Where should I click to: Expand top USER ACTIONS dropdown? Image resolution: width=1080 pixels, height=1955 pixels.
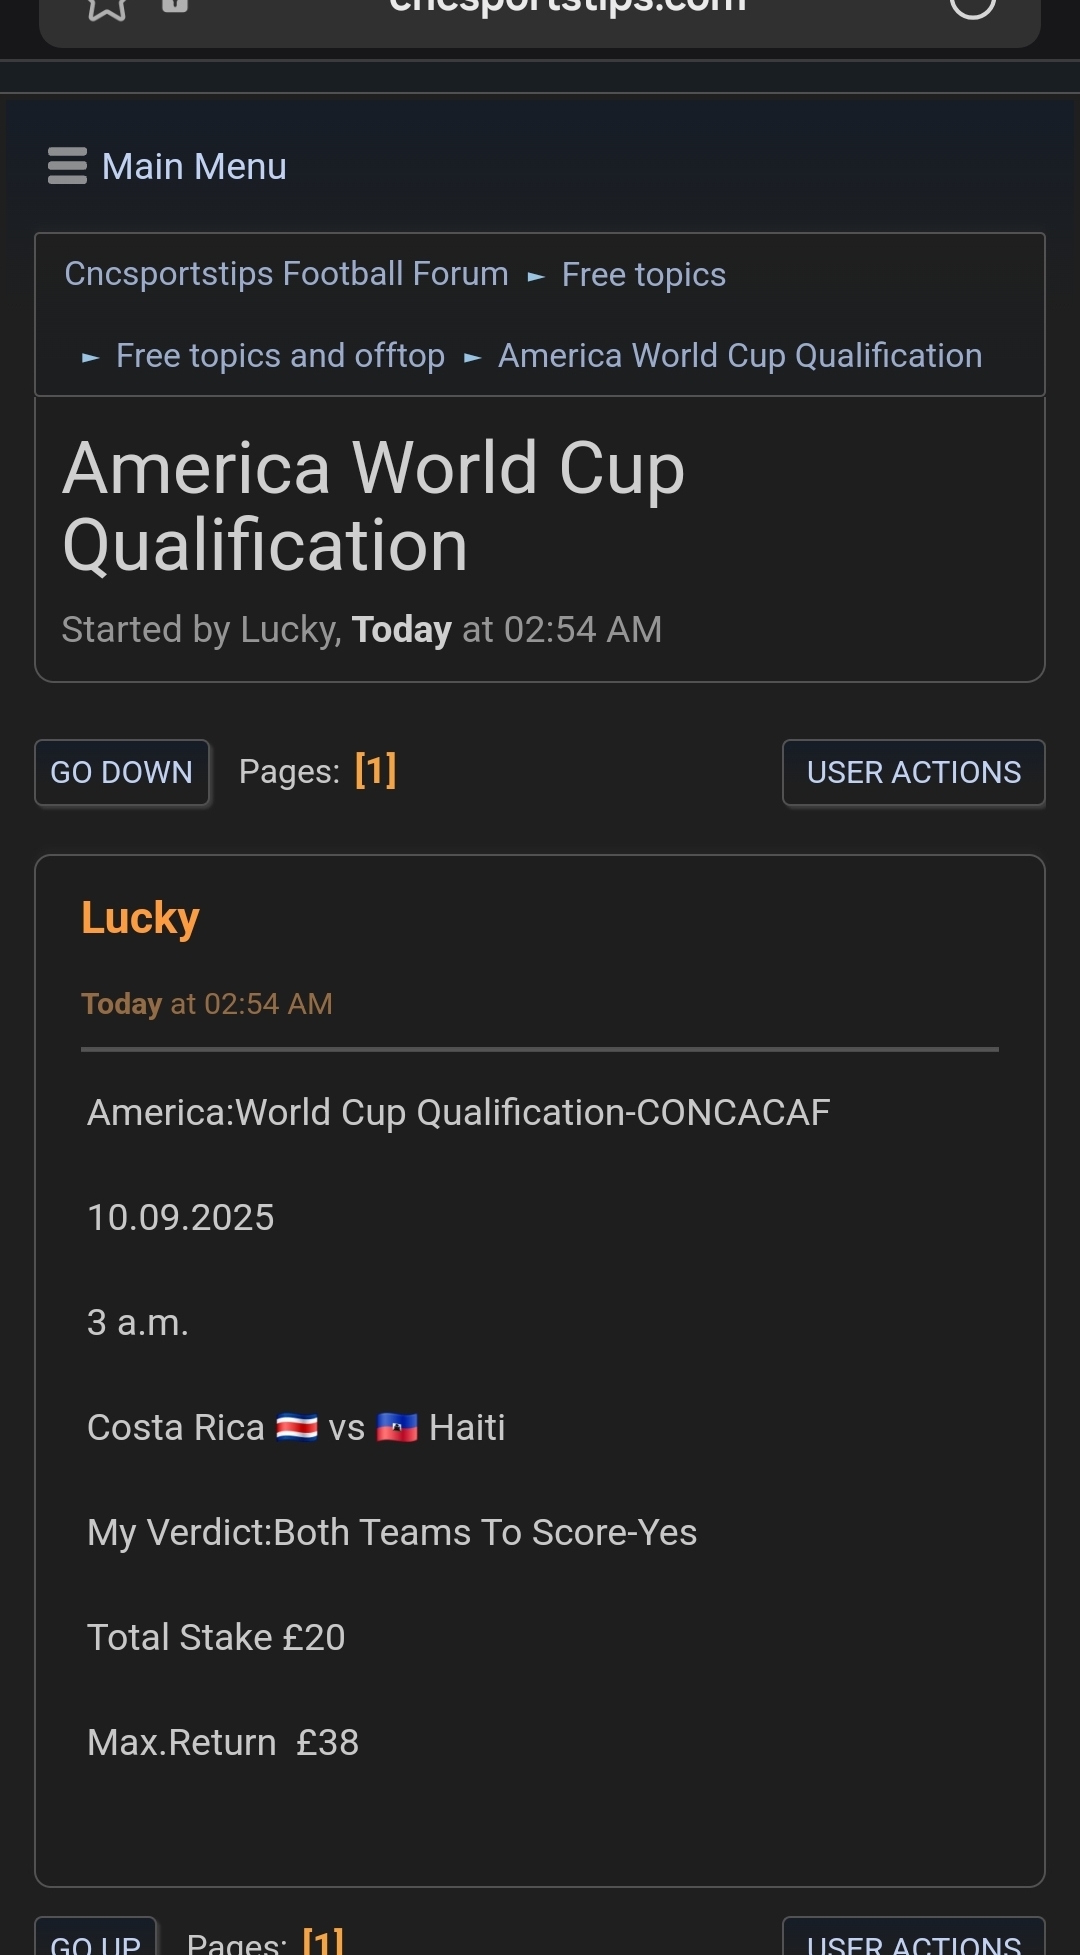pyautogui.click(x=913, y=772)
